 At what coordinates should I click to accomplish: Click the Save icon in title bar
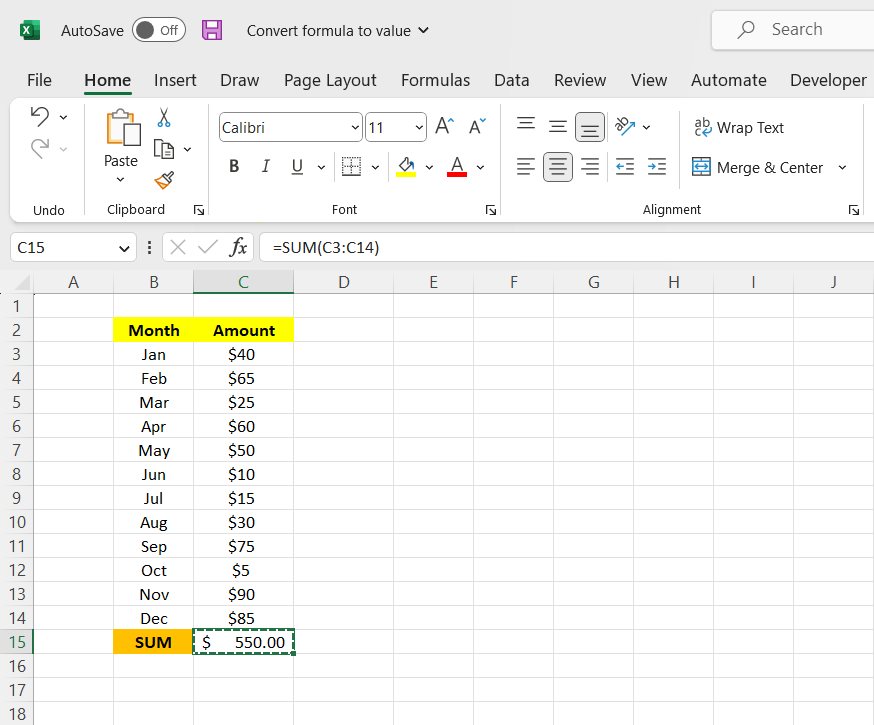(x=212, y=30)
